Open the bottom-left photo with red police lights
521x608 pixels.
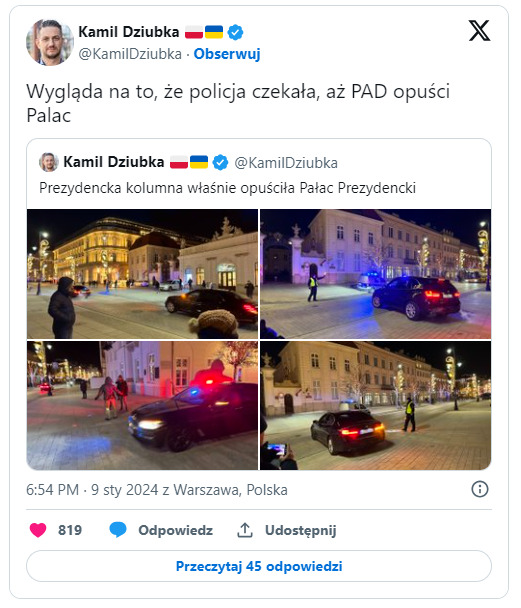pyautogui.click(x=142, y=405)
